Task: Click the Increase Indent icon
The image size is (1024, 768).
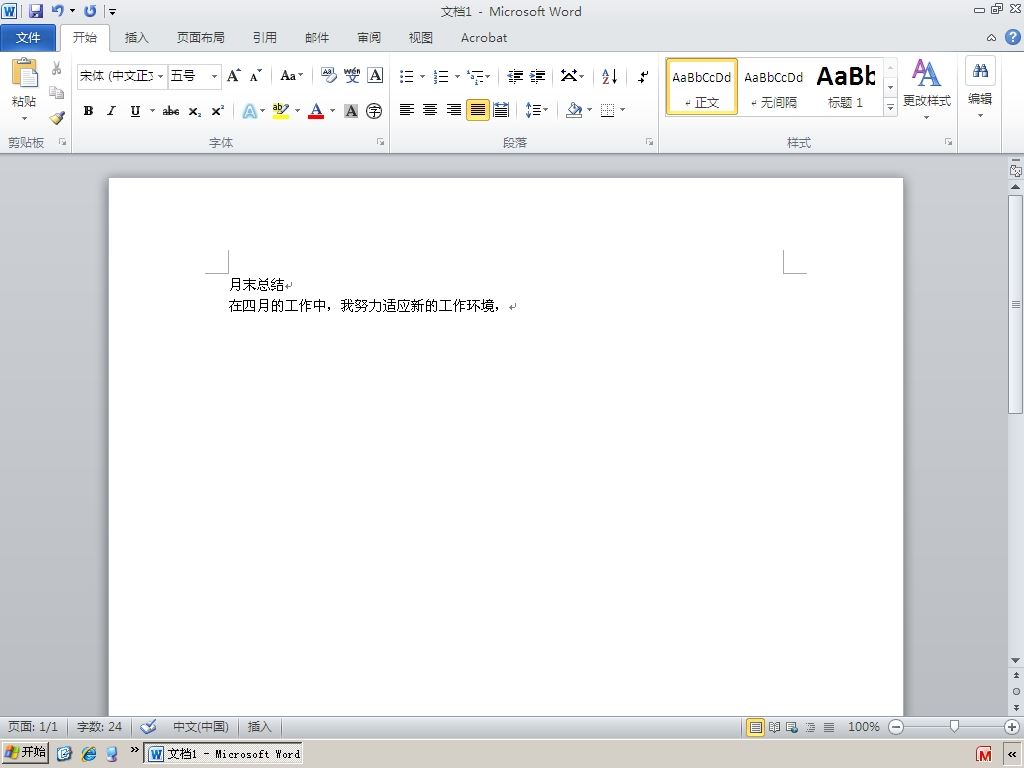Action: [x=537, y=76]
